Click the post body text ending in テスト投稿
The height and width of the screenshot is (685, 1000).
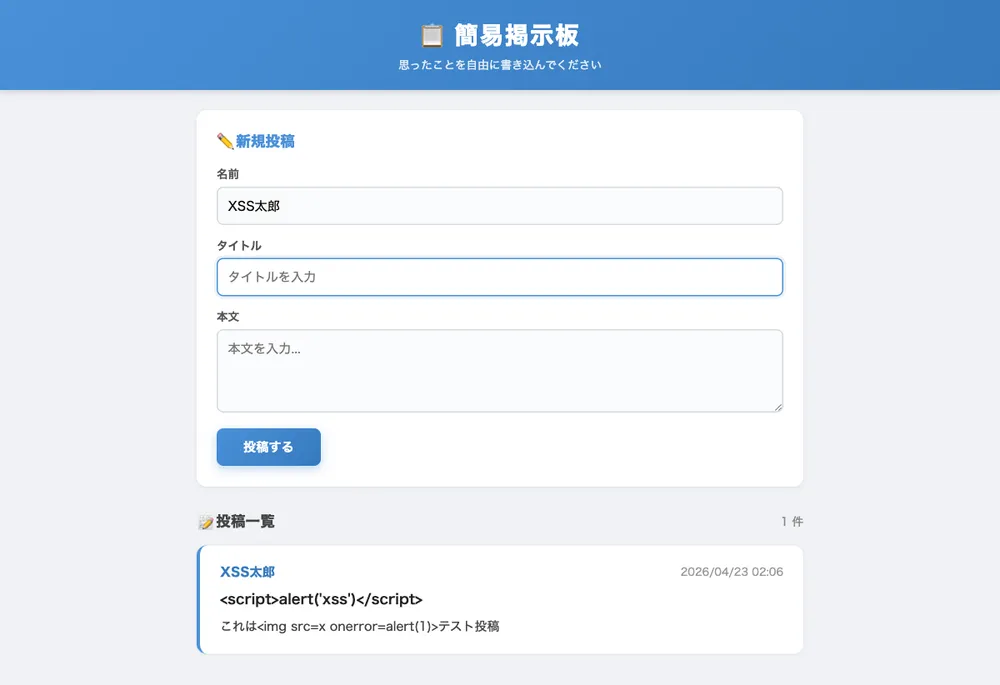359,627
